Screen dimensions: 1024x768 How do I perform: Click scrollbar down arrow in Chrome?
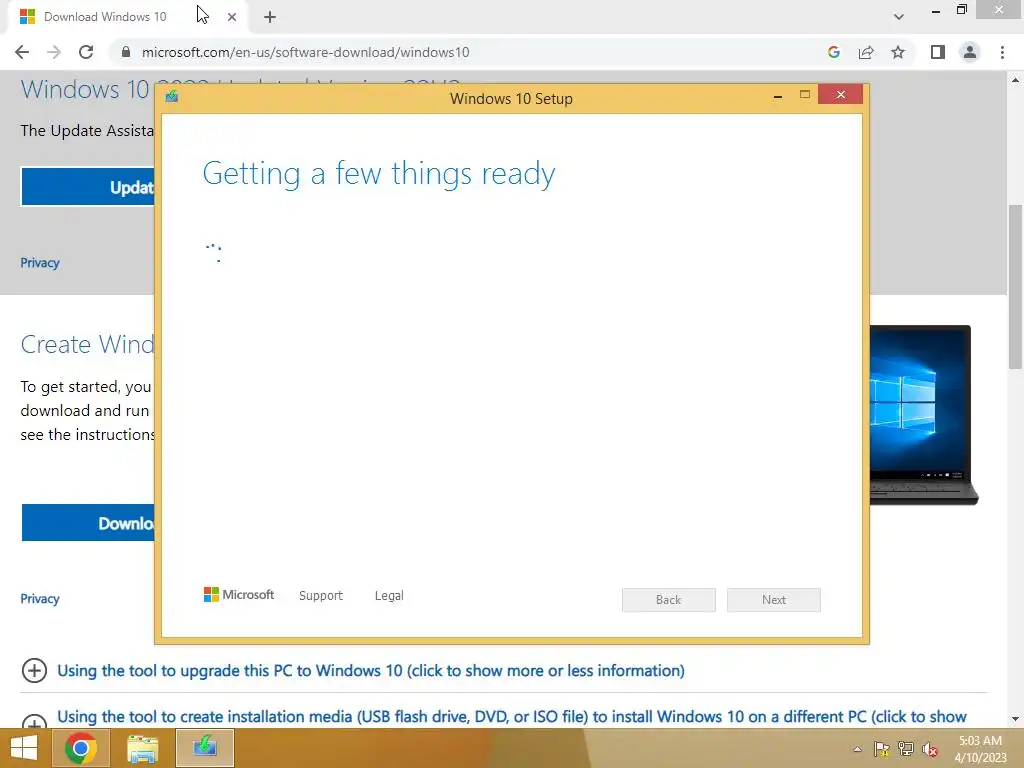tap(1015, 719)
